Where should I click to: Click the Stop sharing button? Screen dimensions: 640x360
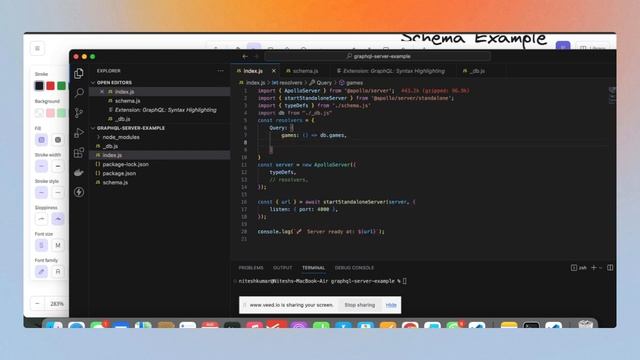pyautogui.click(x=360, y=305)
